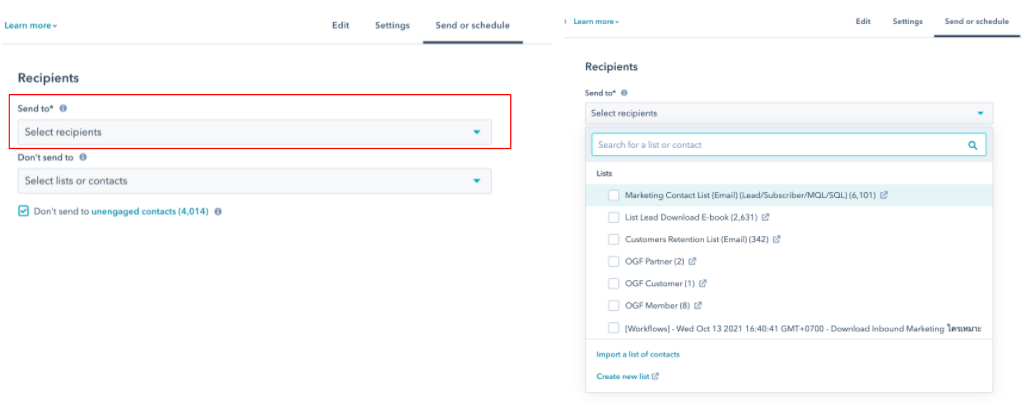Open left Select recipients dropdown
This screenshot has width=1022, height=403.
254,132
